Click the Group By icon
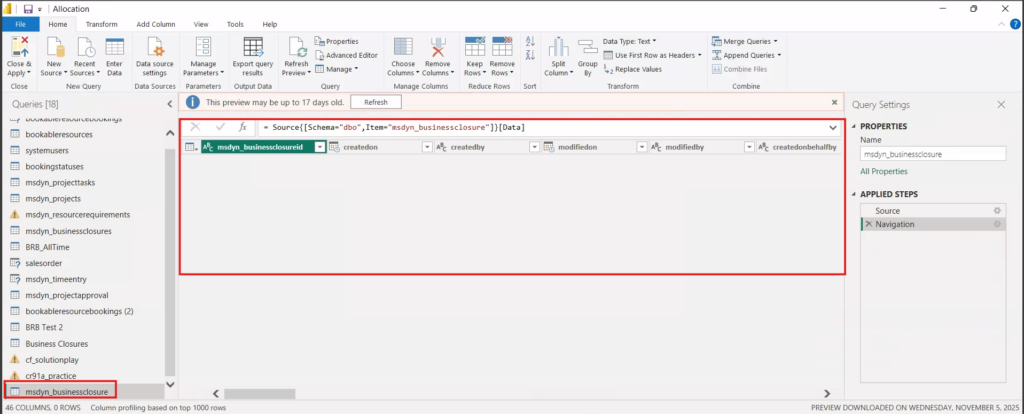1024x414 pixels. (x=587, y=50)
